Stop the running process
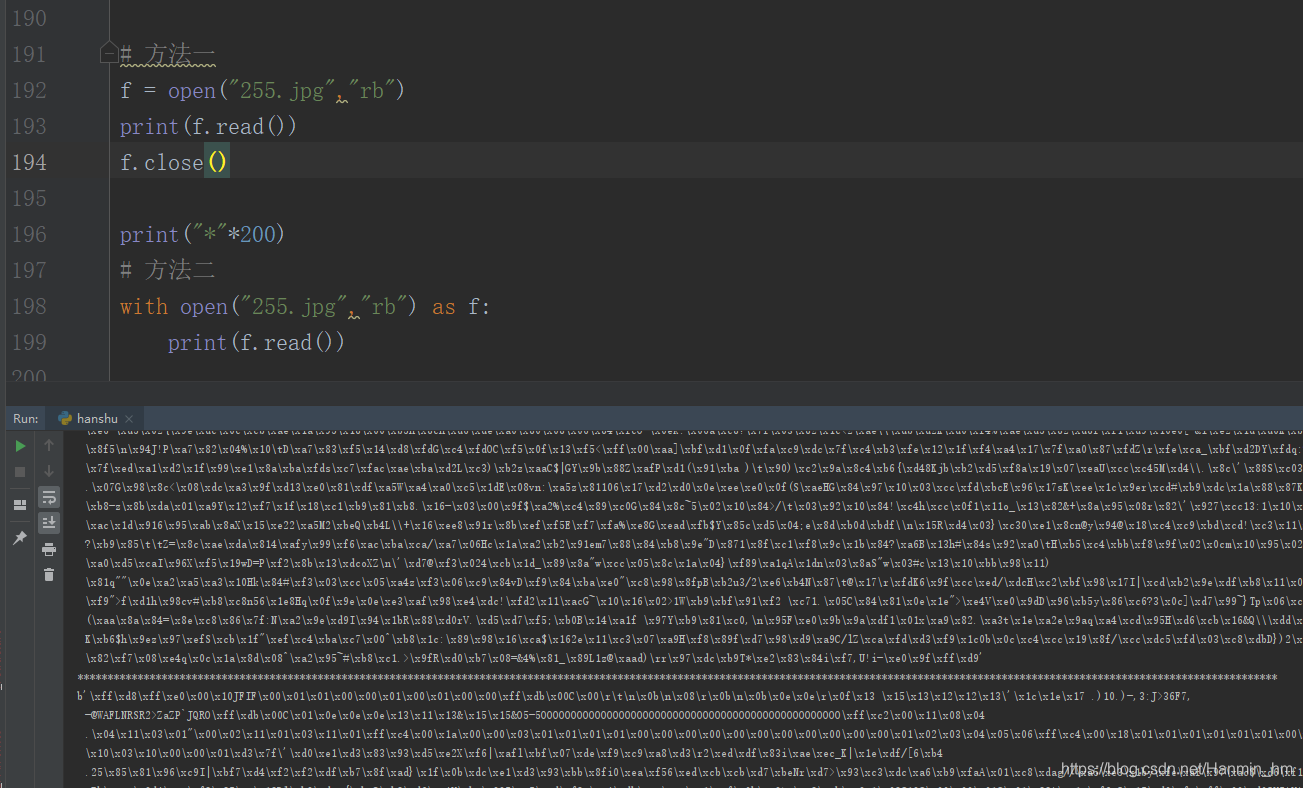The image size is (1303, 788). [20, 471]
